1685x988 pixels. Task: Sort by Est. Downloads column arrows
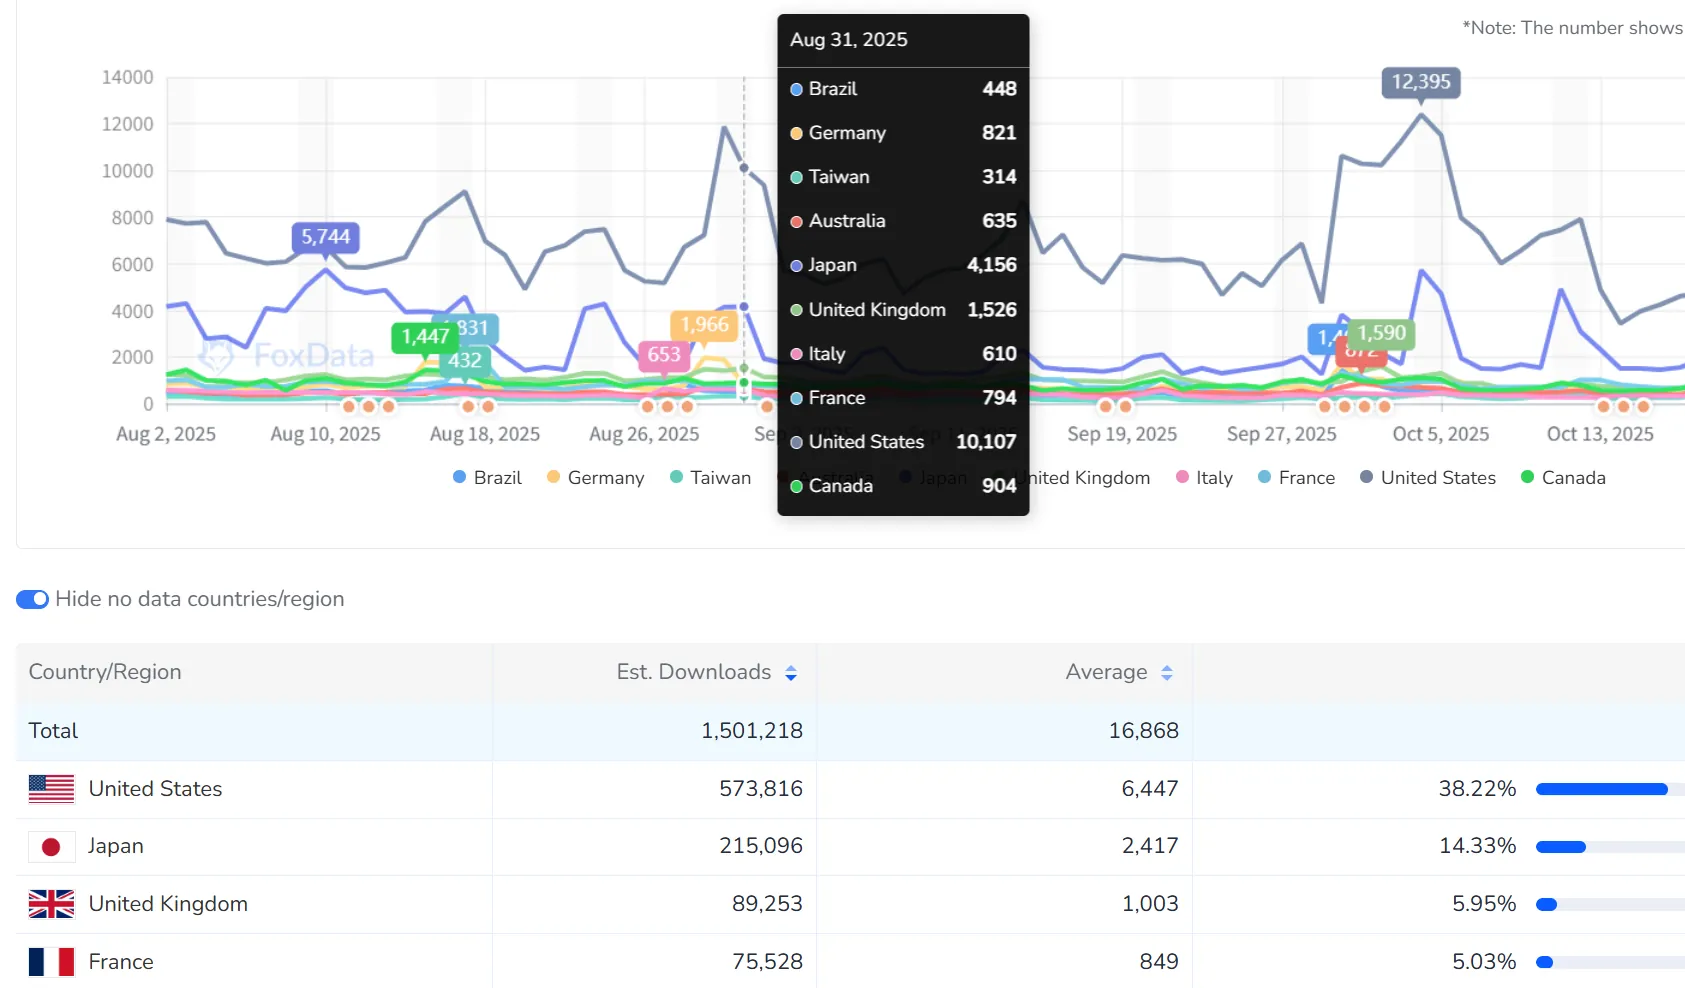coord(791,673)
